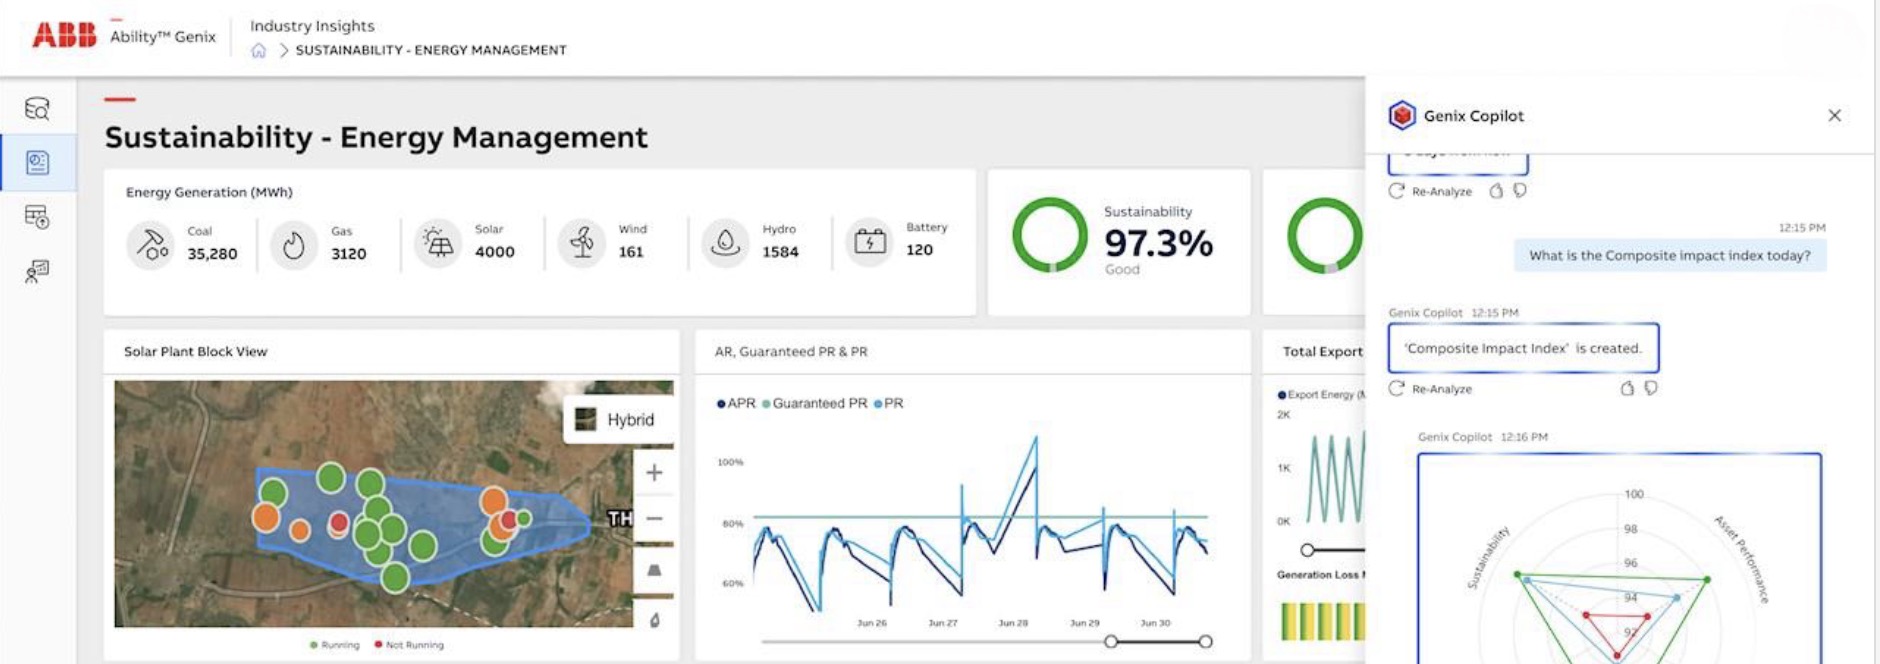This screenshot has width=1880, height=664.
Task: Click the 'Running' map legend entry
Action: click(x=335, y=645)
